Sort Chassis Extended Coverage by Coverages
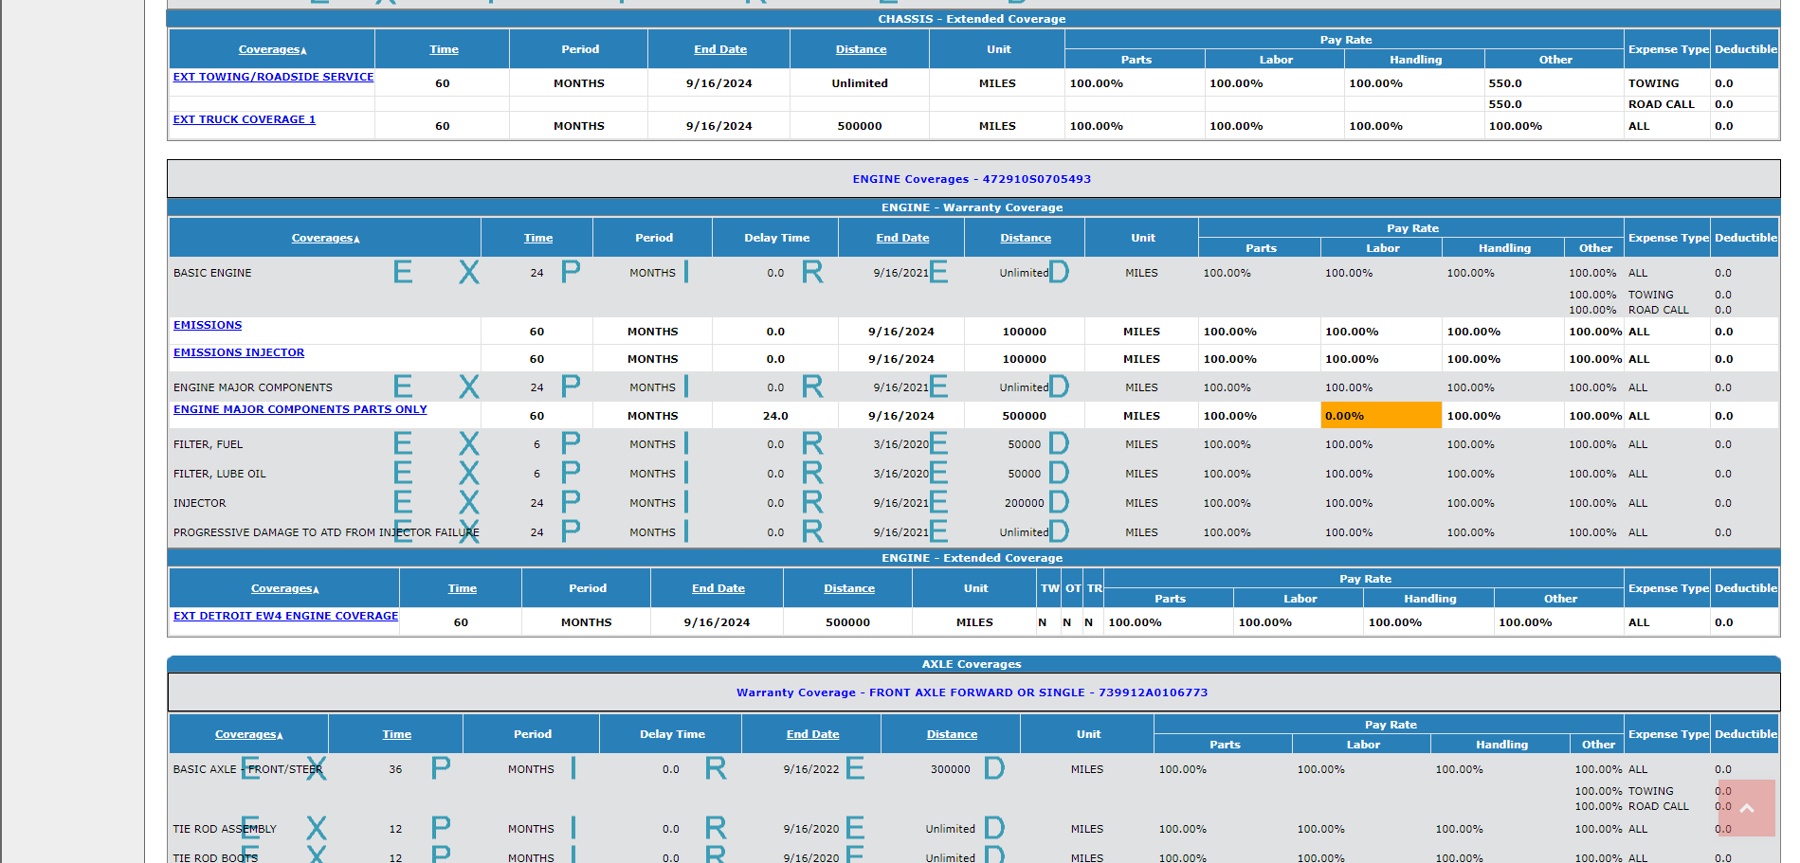 [271, 50]
